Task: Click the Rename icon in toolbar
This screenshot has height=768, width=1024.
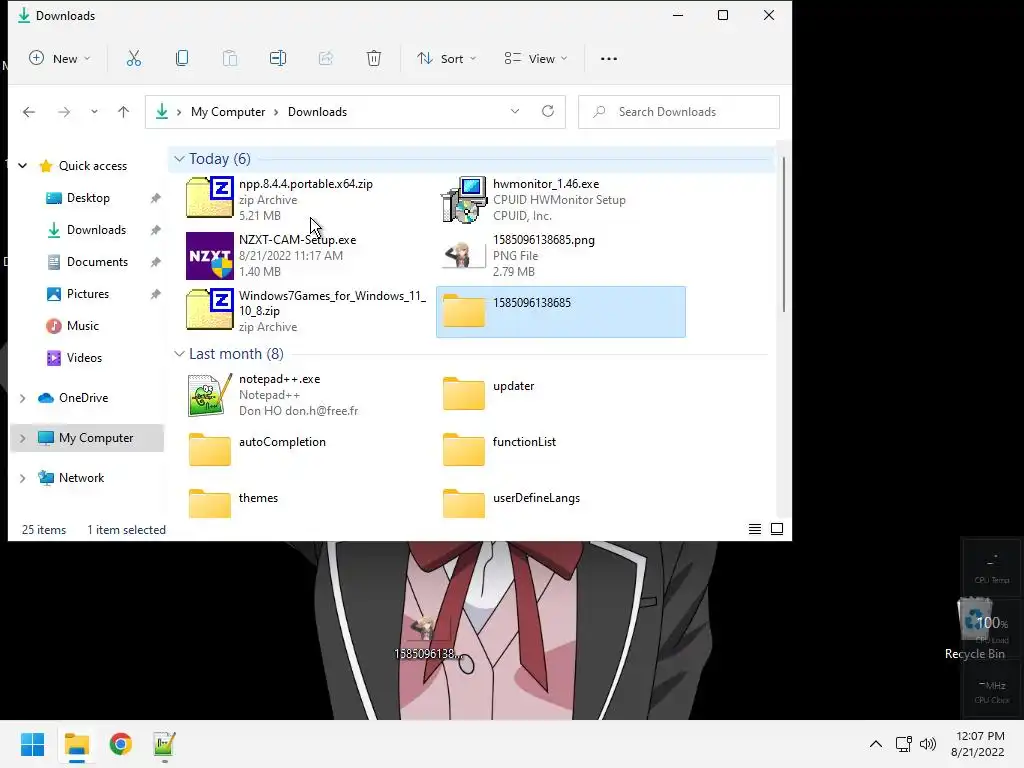Action: tap(278, 59)
